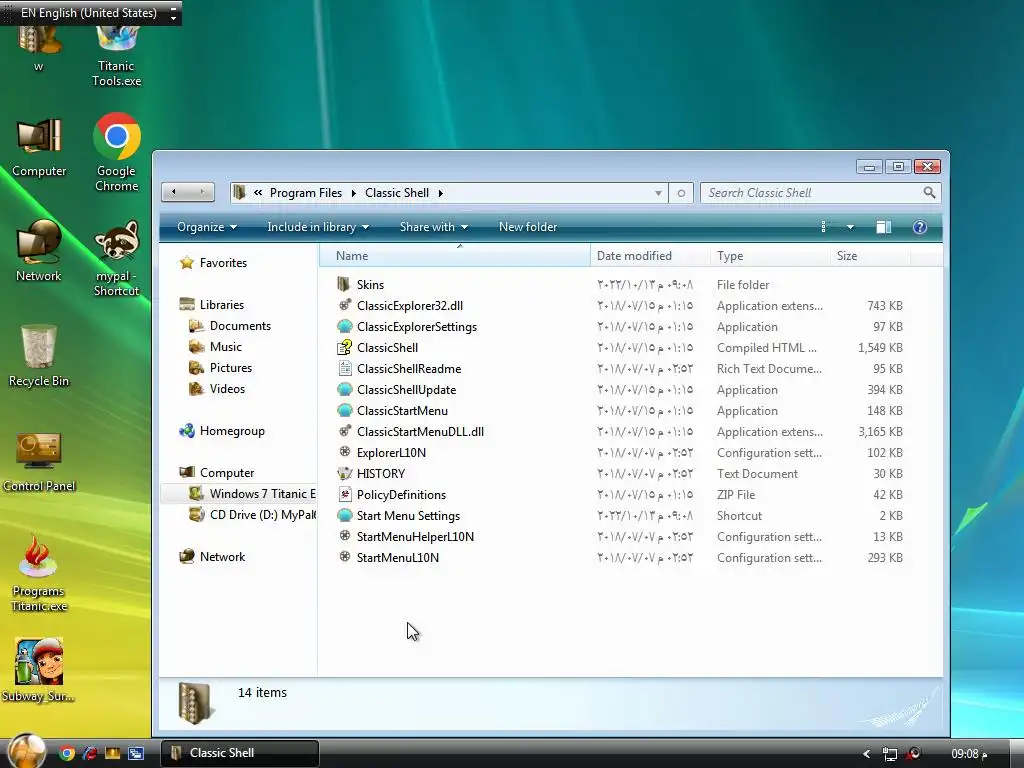Click the taskbar clock
The height and width of the screenshot is (768, 1024).
click(969, 754)
